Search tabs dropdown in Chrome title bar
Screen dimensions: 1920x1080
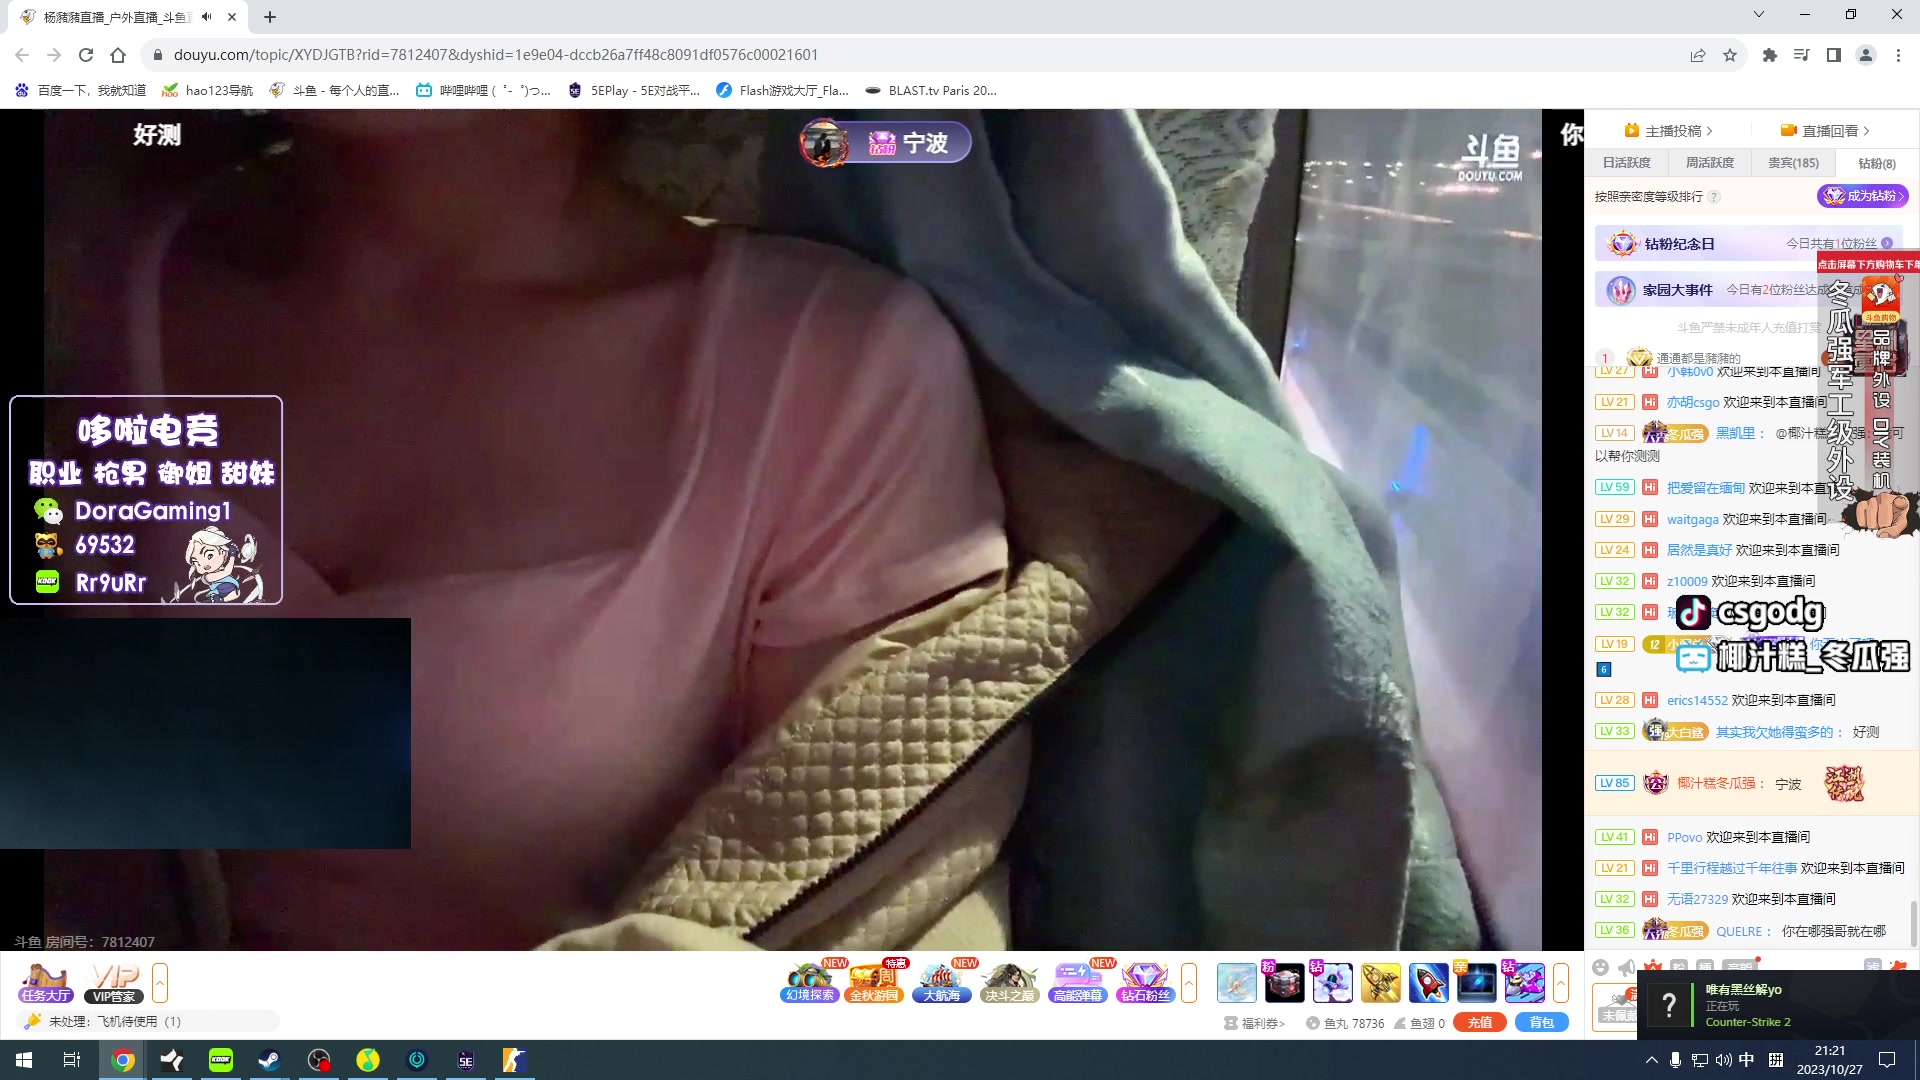click(x=1759, y=14)
